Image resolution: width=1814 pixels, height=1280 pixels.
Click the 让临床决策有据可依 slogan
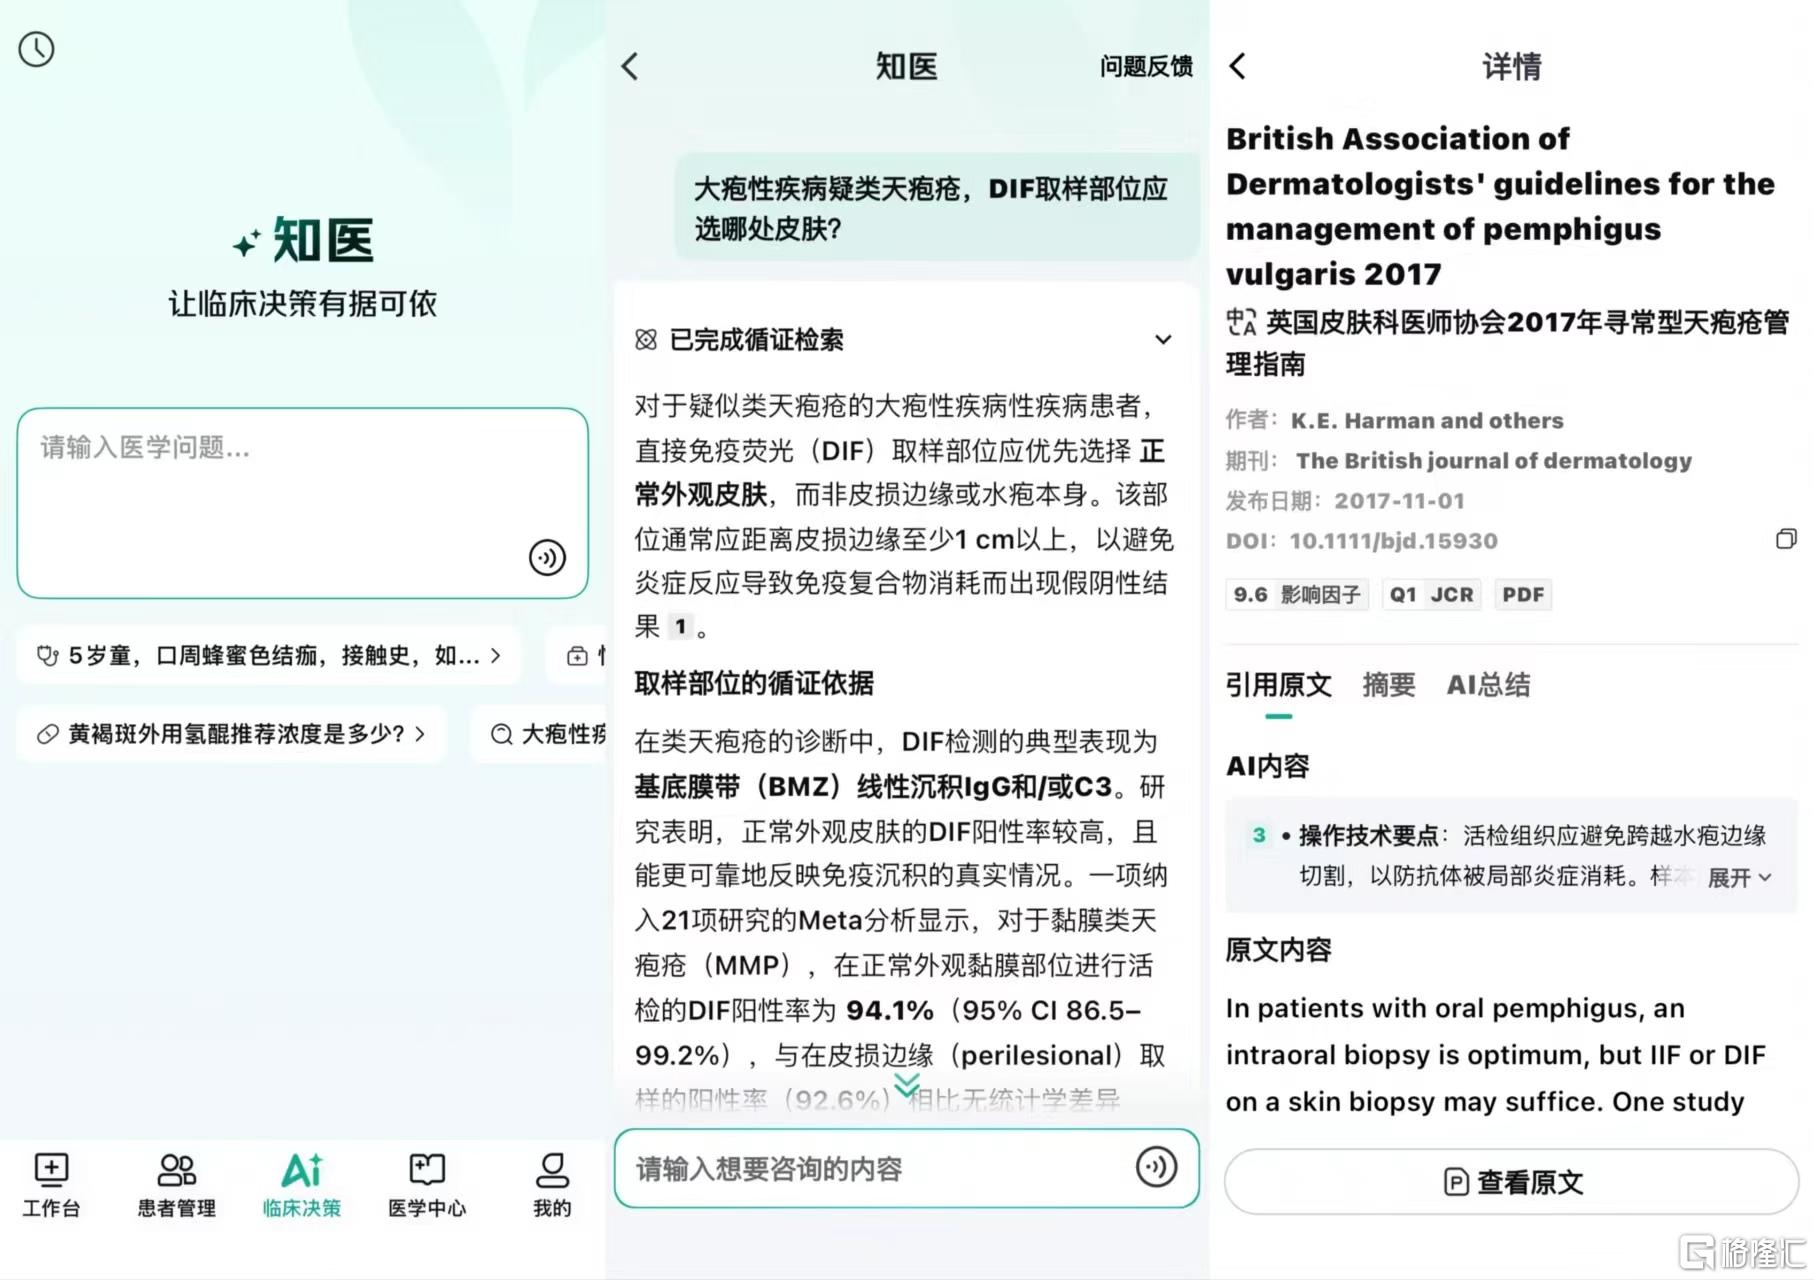[302, 304]
